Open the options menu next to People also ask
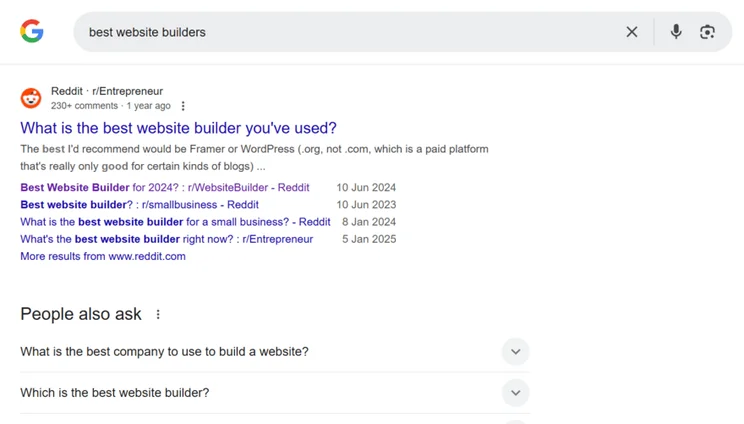Viewport: 744px width, 424px height. pyautogui.click(x=158, y=314)
